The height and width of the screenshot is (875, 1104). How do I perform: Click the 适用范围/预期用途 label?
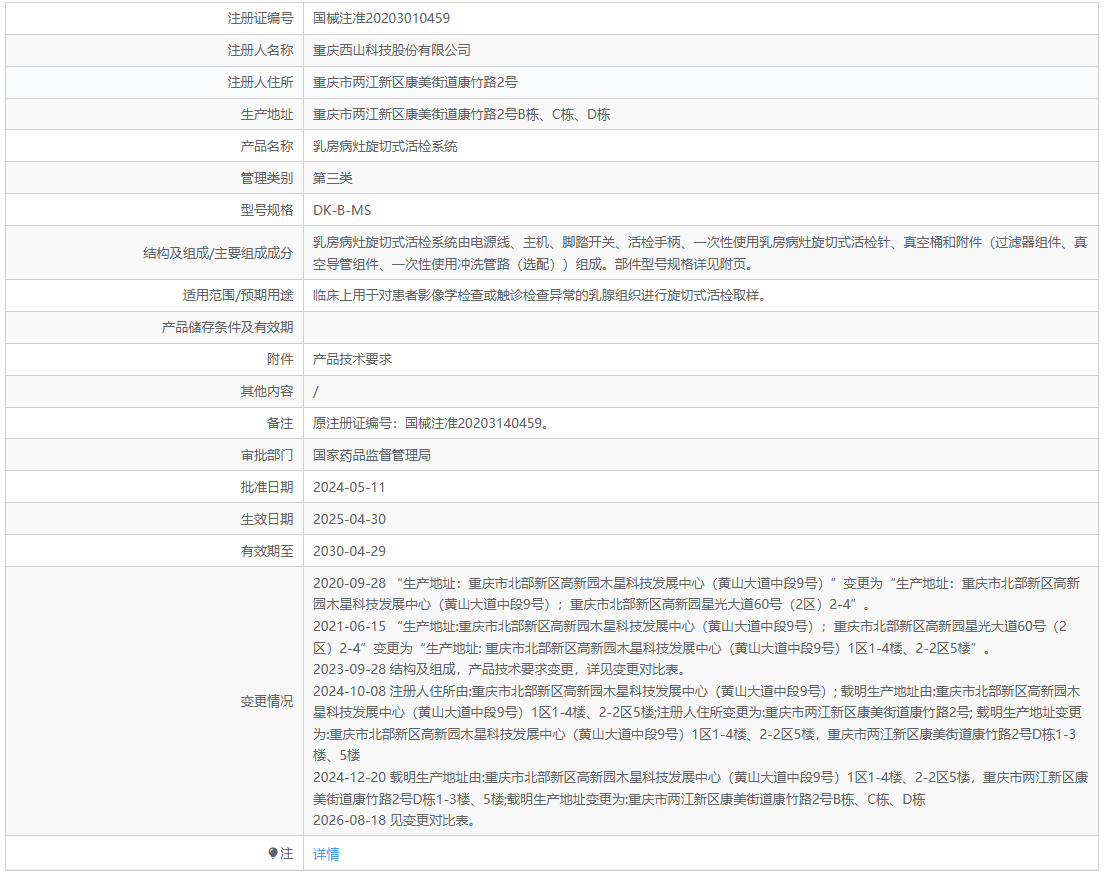pyautogui.click(x=238, y=296)
